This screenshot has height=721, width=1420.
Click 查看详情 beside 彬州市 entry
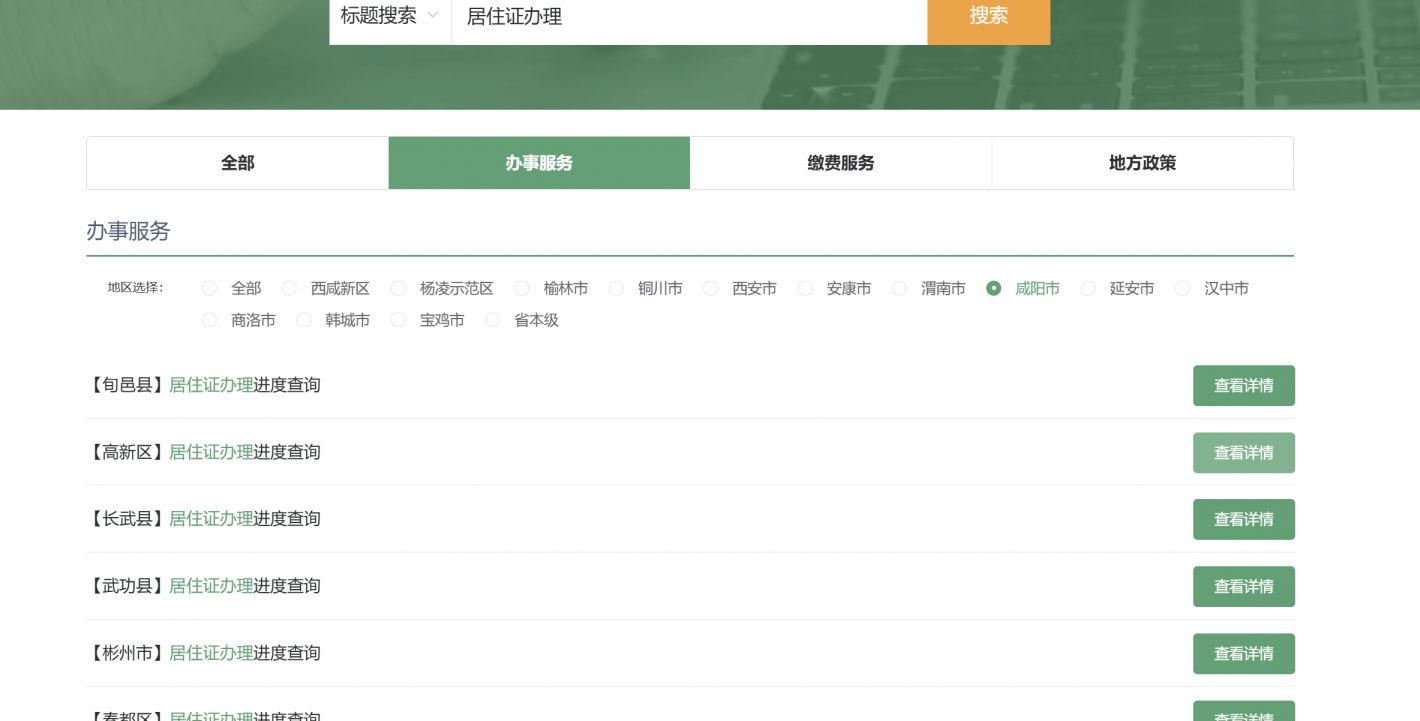[x=1243, y=654]
